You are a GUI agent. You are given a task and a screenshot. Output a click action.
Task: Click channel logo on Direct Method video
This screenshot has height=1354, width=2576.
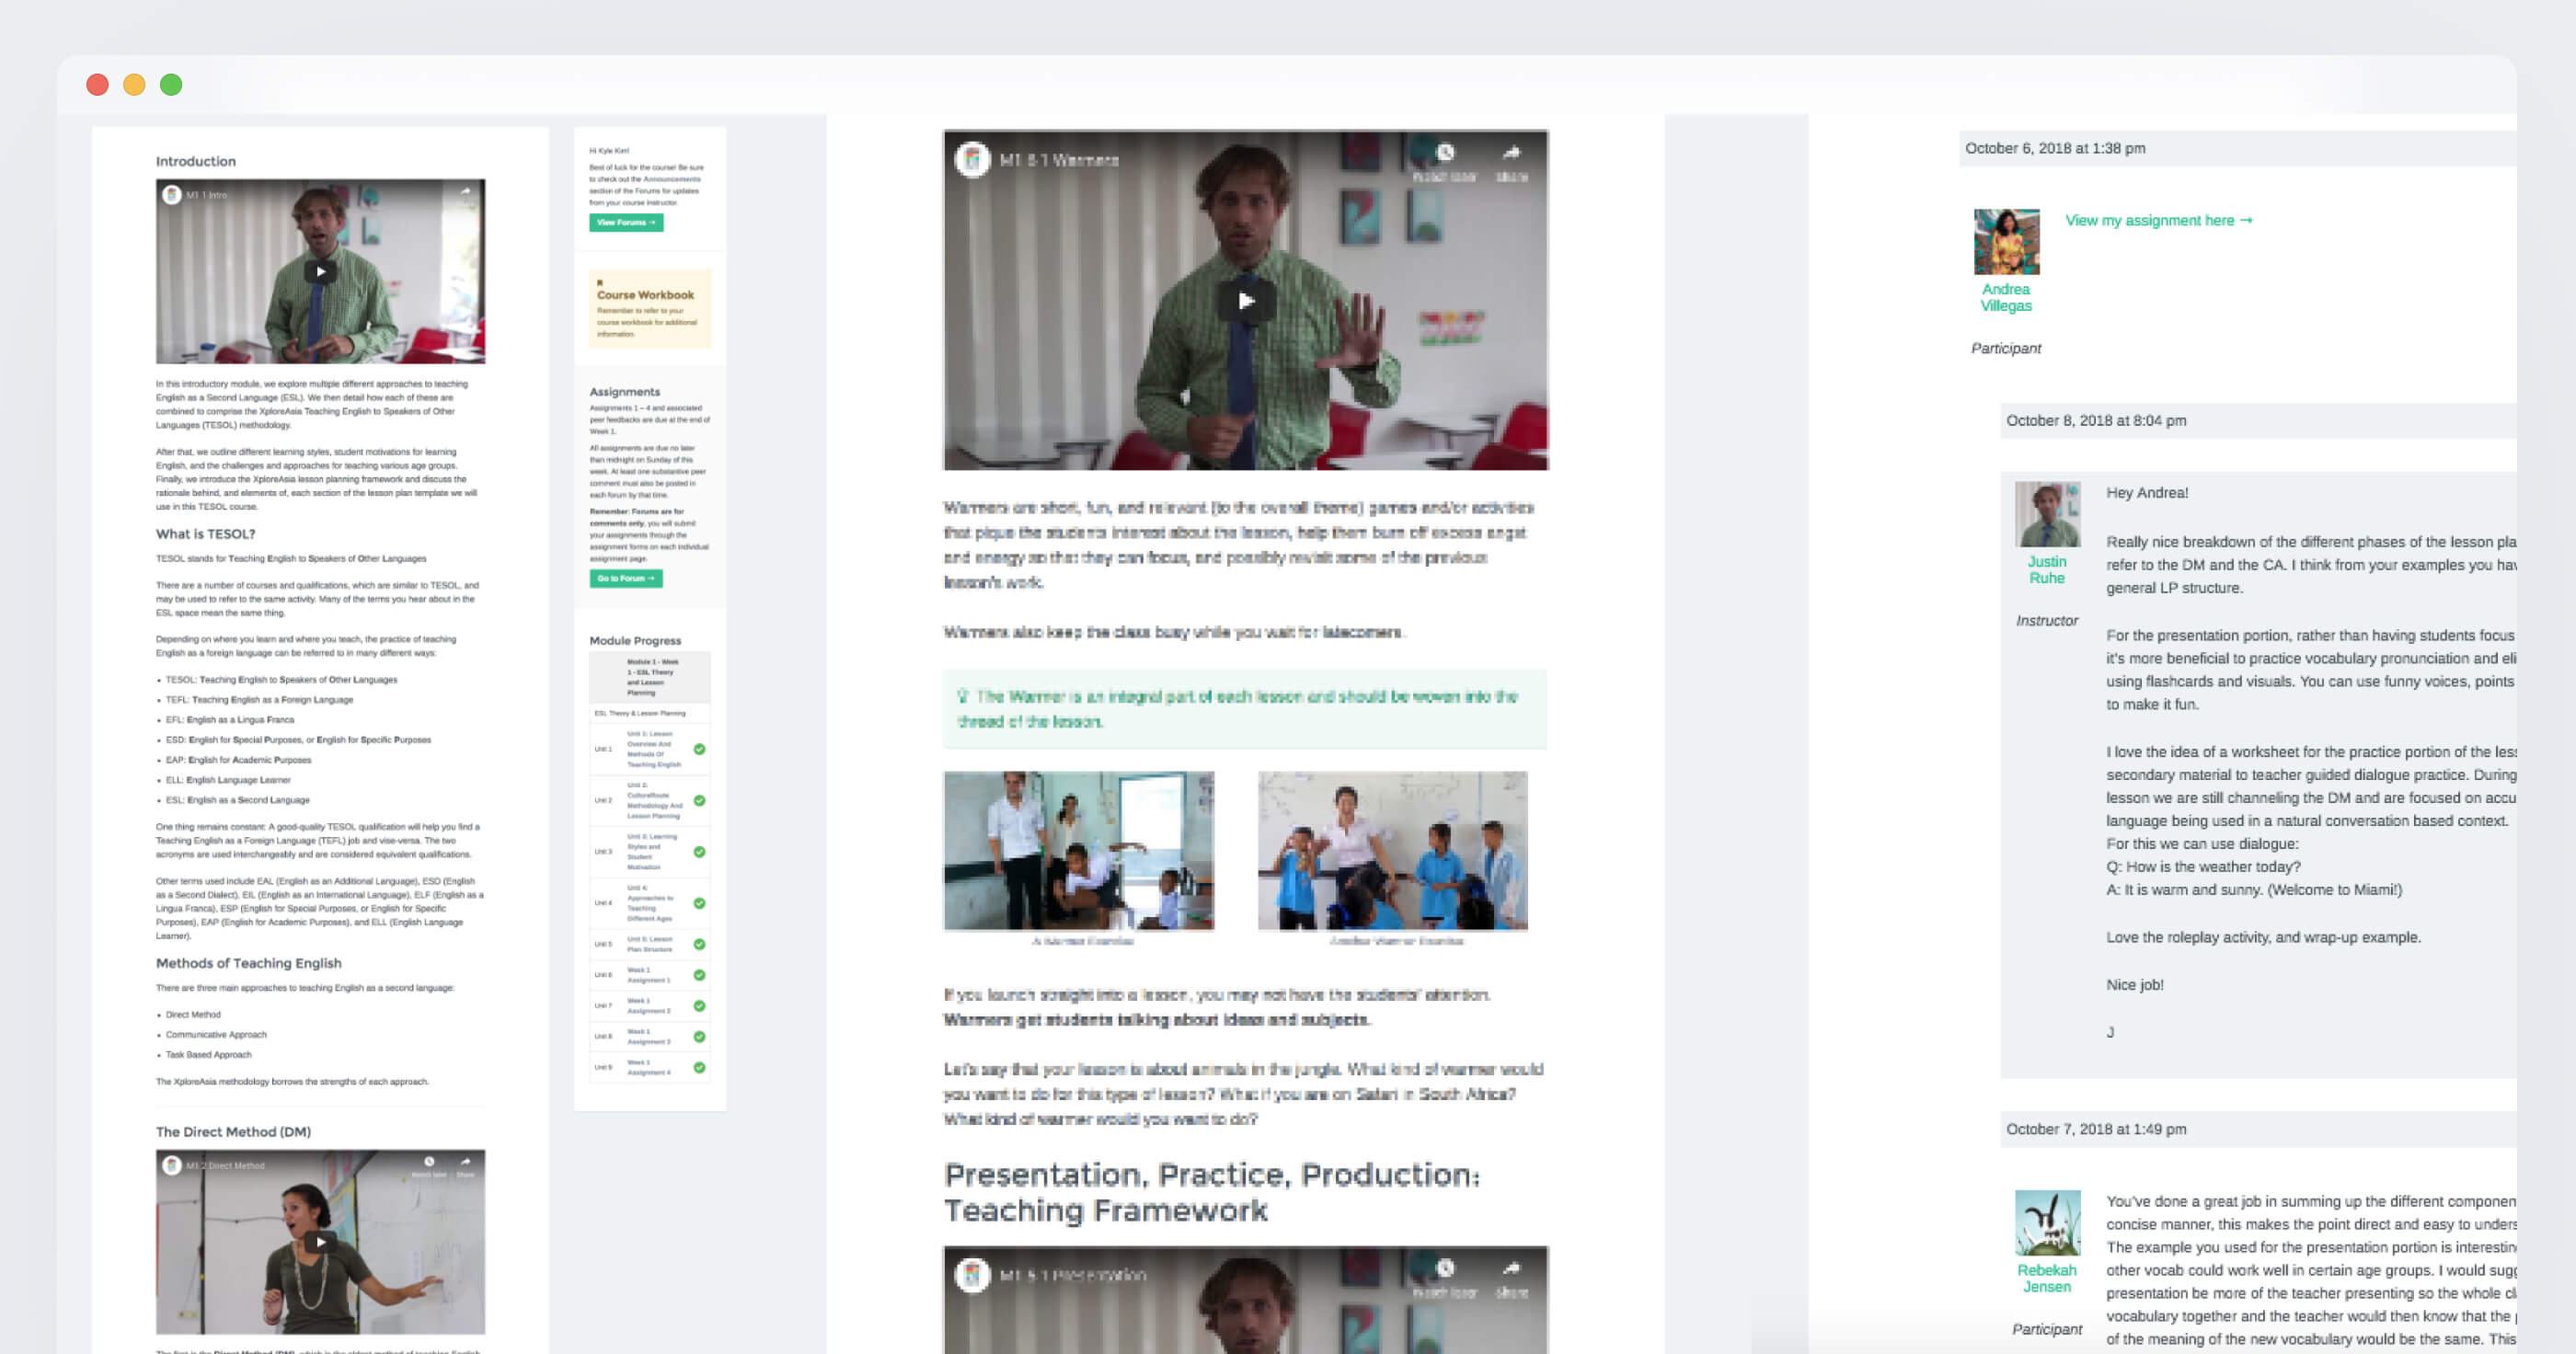click(x=172, y=1166)
